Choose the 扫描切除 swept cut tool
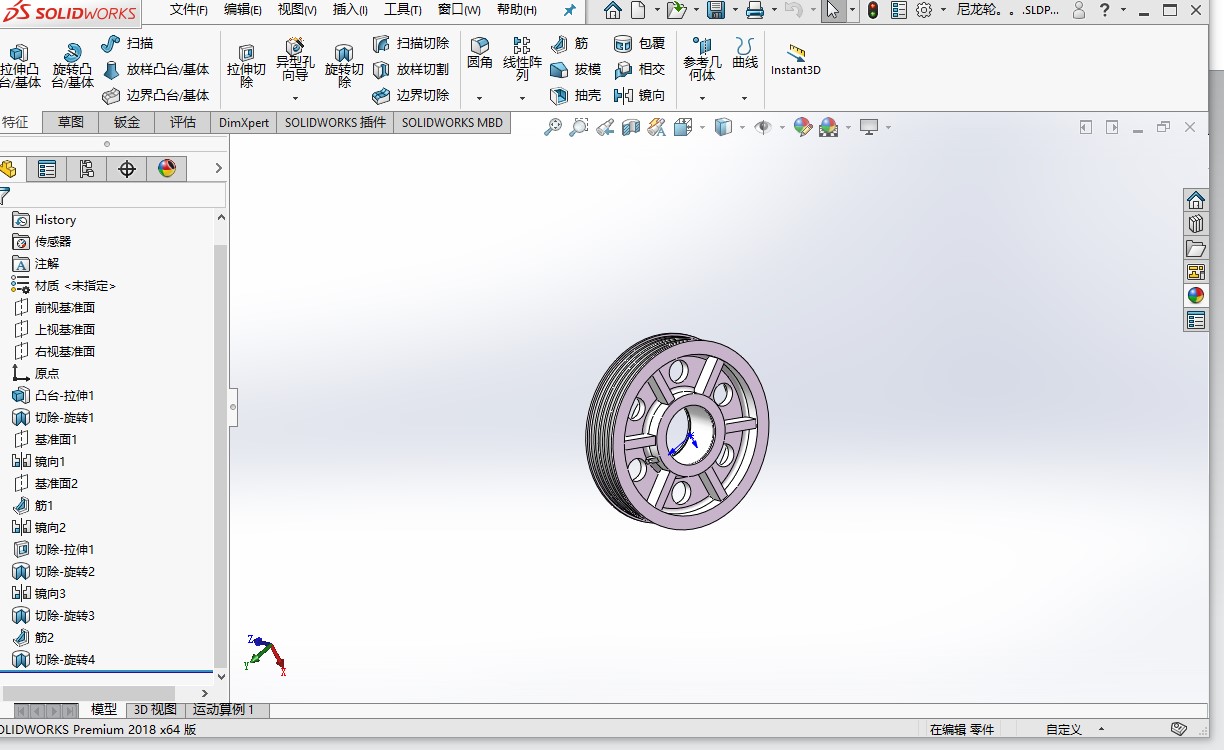 [x=410, y=44]
